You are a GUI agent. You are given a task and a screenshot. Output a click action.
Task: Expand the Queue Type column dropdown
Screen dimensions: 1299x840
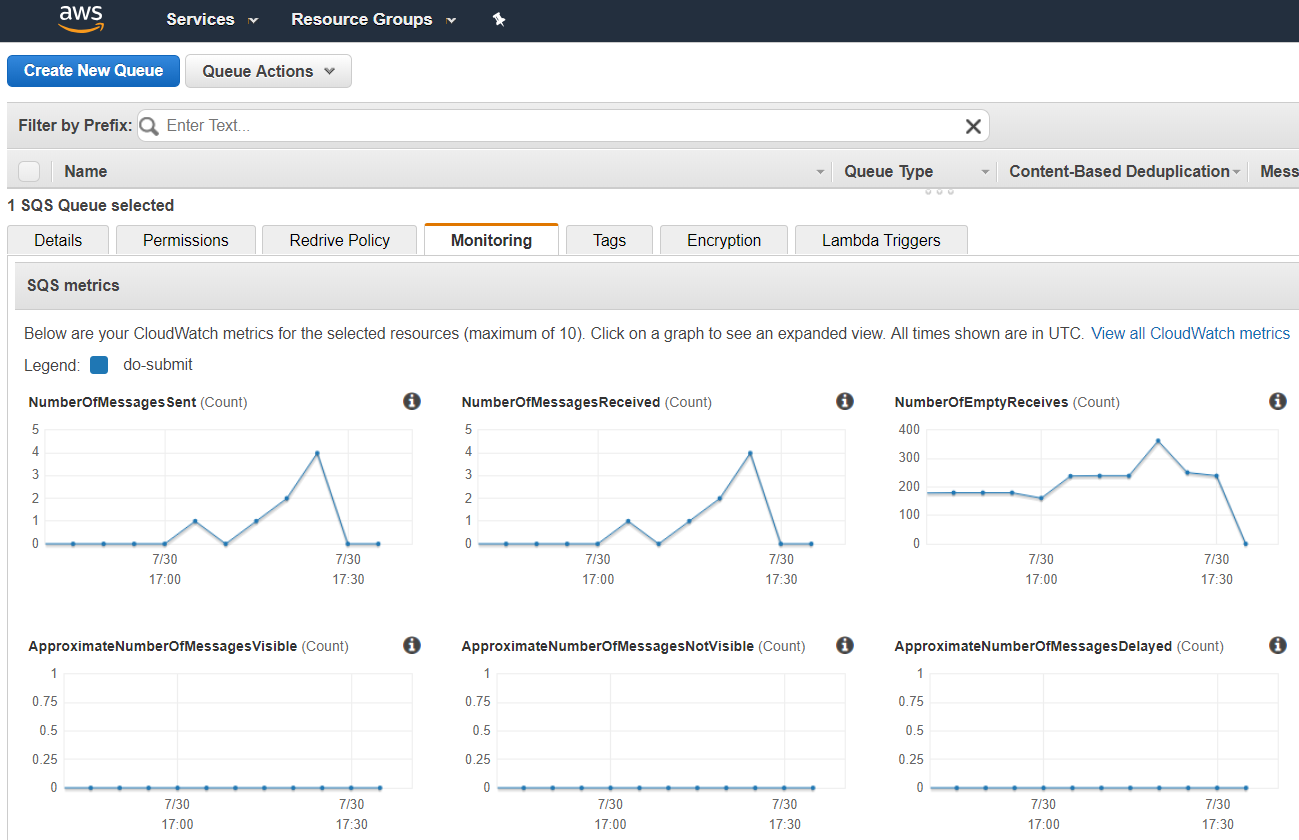985,171
